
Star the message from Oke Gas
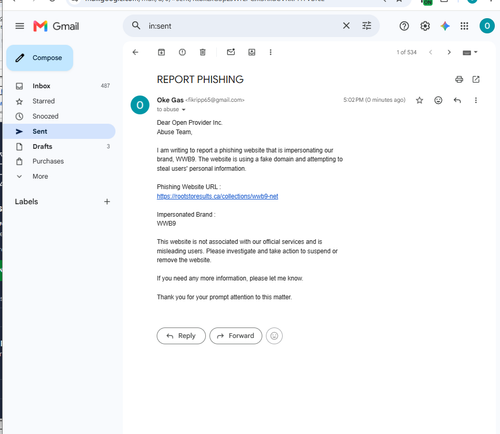419,100
